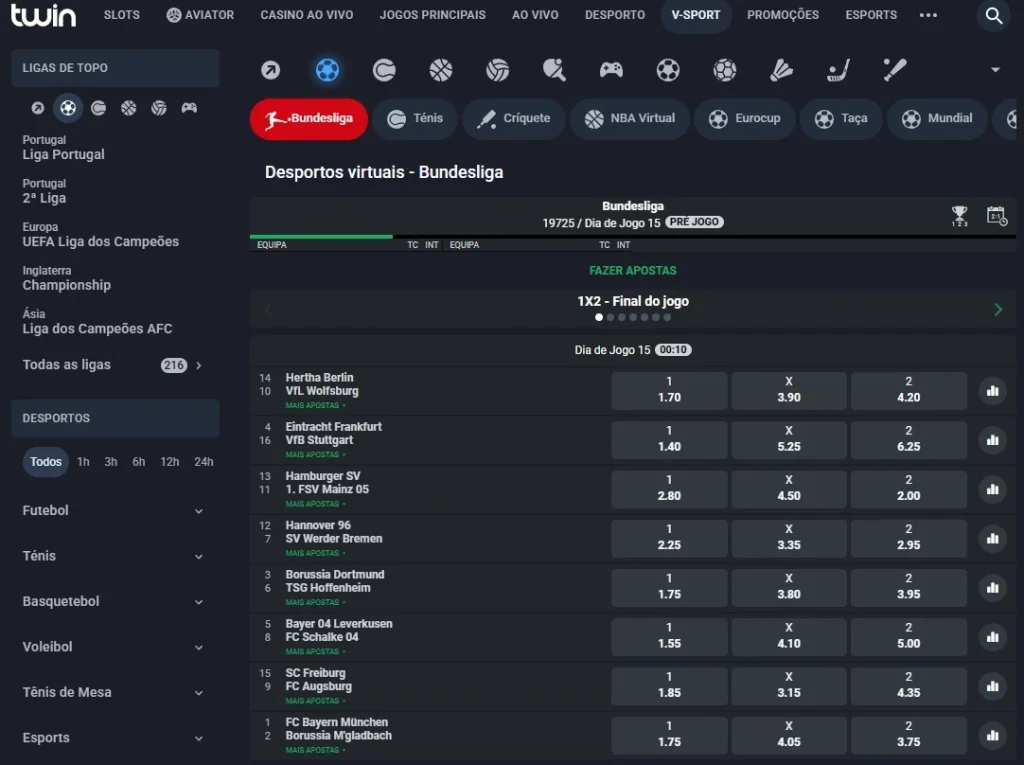The image size is (1024, 765).
Task: Open the trophy standings icon
Action: pos(959,216)
